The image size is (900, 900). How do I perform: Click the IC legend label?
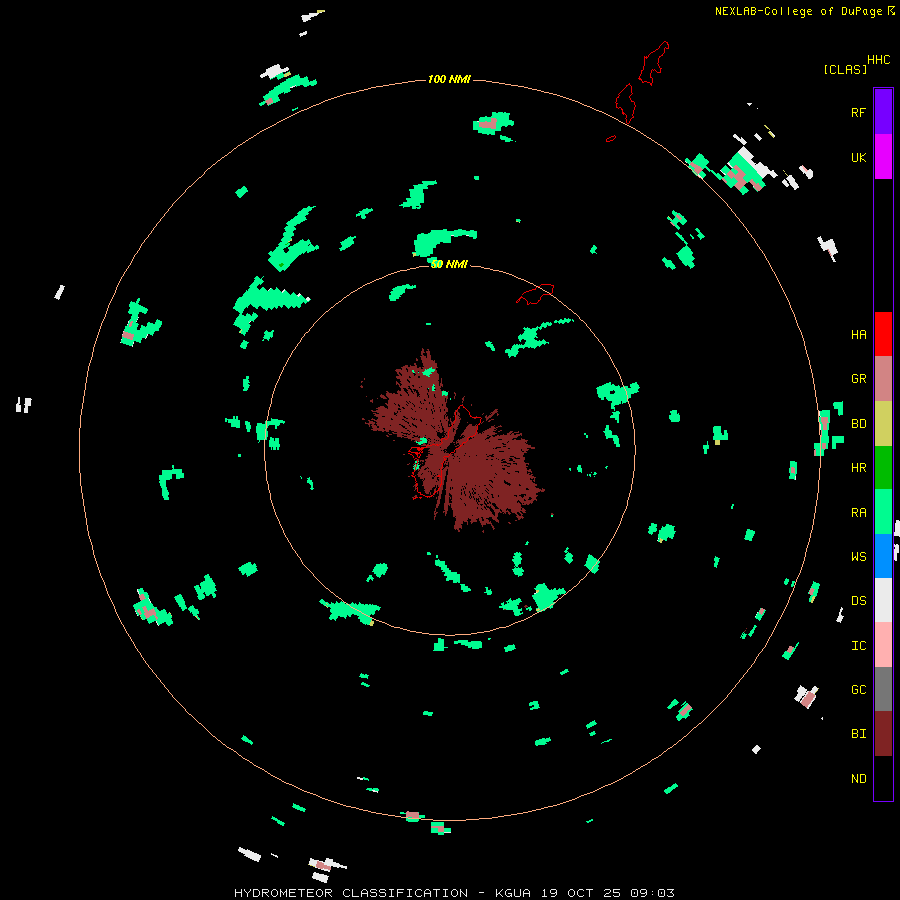click(x=858, y=646)
